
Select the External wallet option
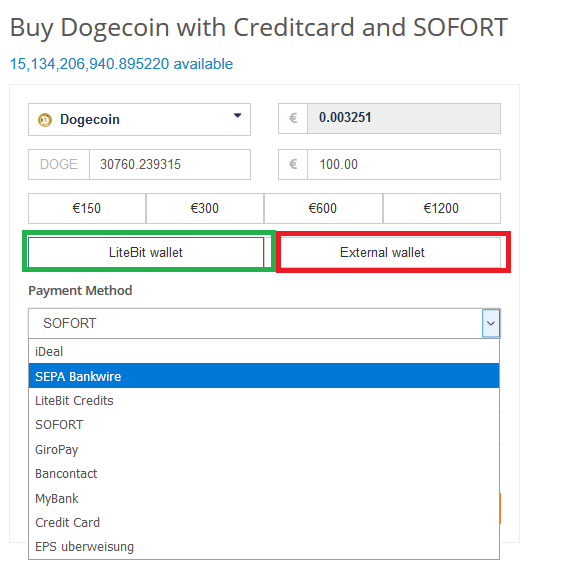(382, 252)
